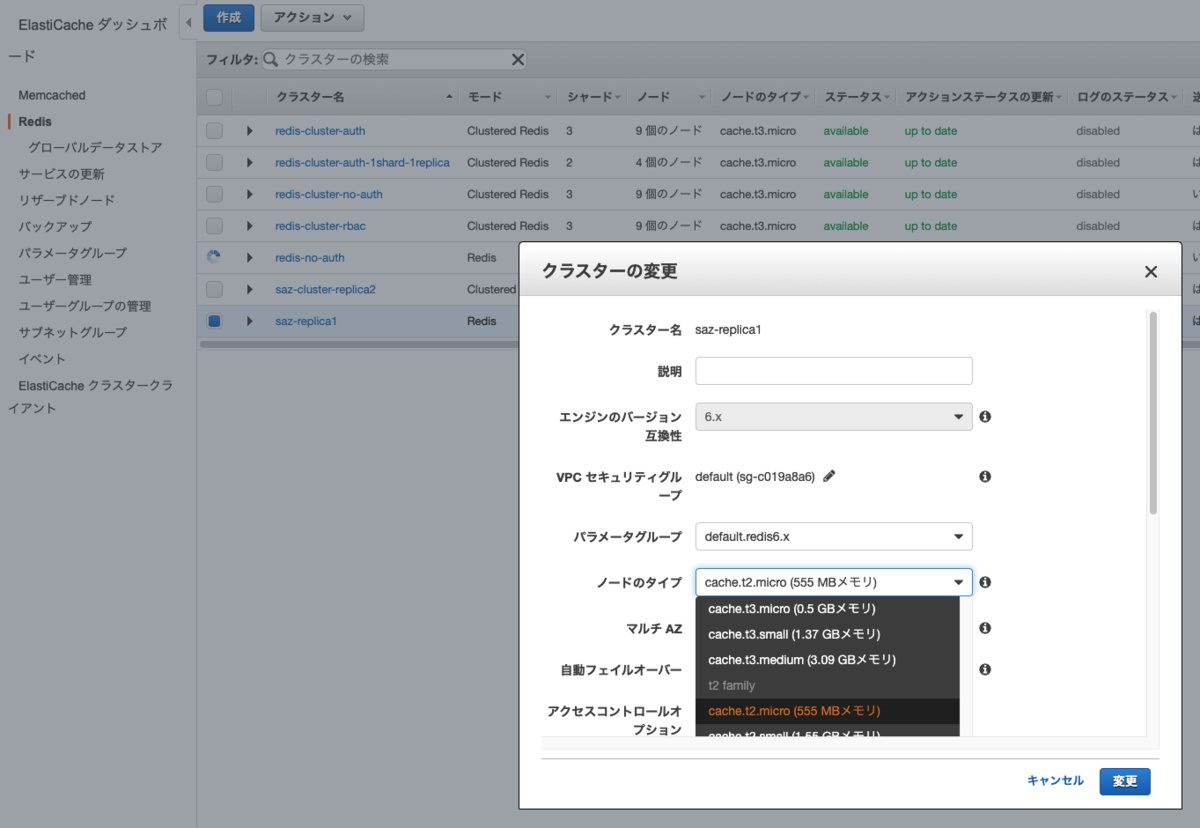Screen dimensions: 1200x828
Task: Open the saz-replica1 cluster link
Action: [x=306, y=321]
